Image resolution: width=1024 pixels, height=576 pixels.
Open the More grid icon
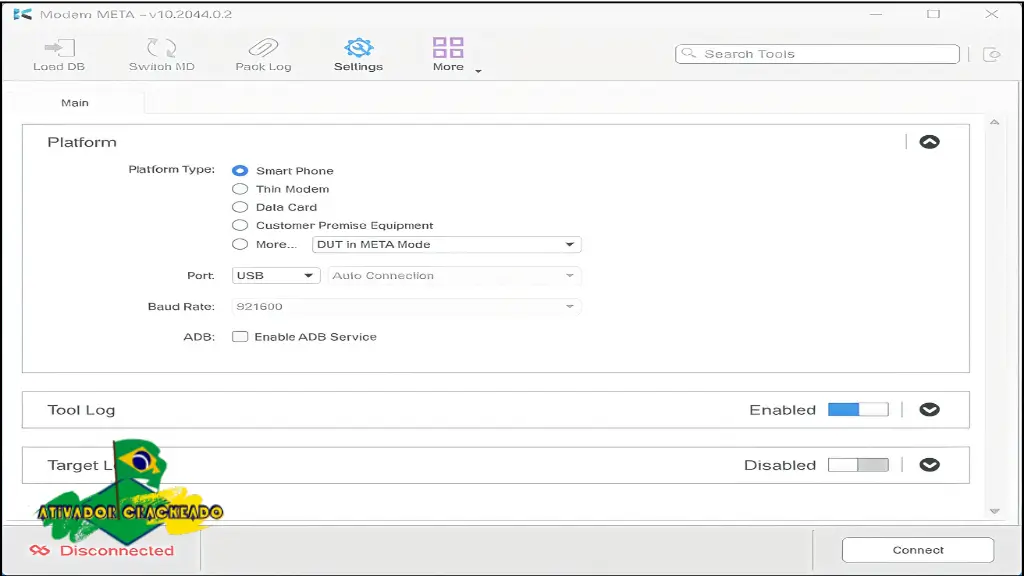point(448,47)
